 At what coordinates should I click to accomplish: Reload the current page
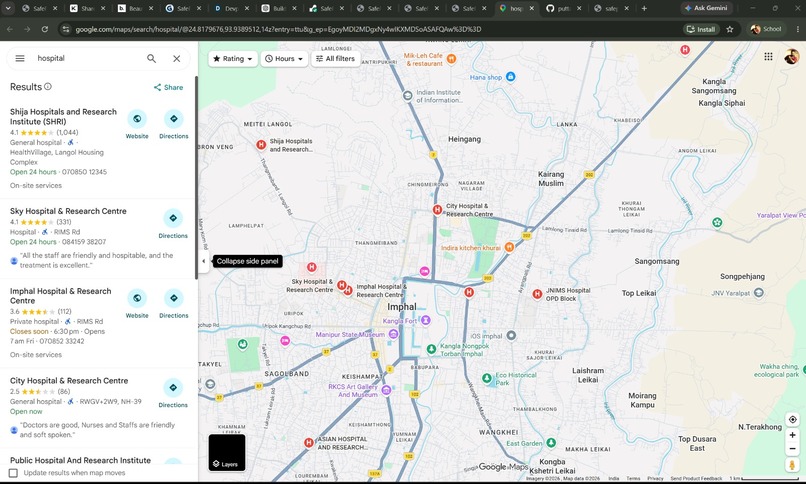pyautogui.click(x=45, y=29)
